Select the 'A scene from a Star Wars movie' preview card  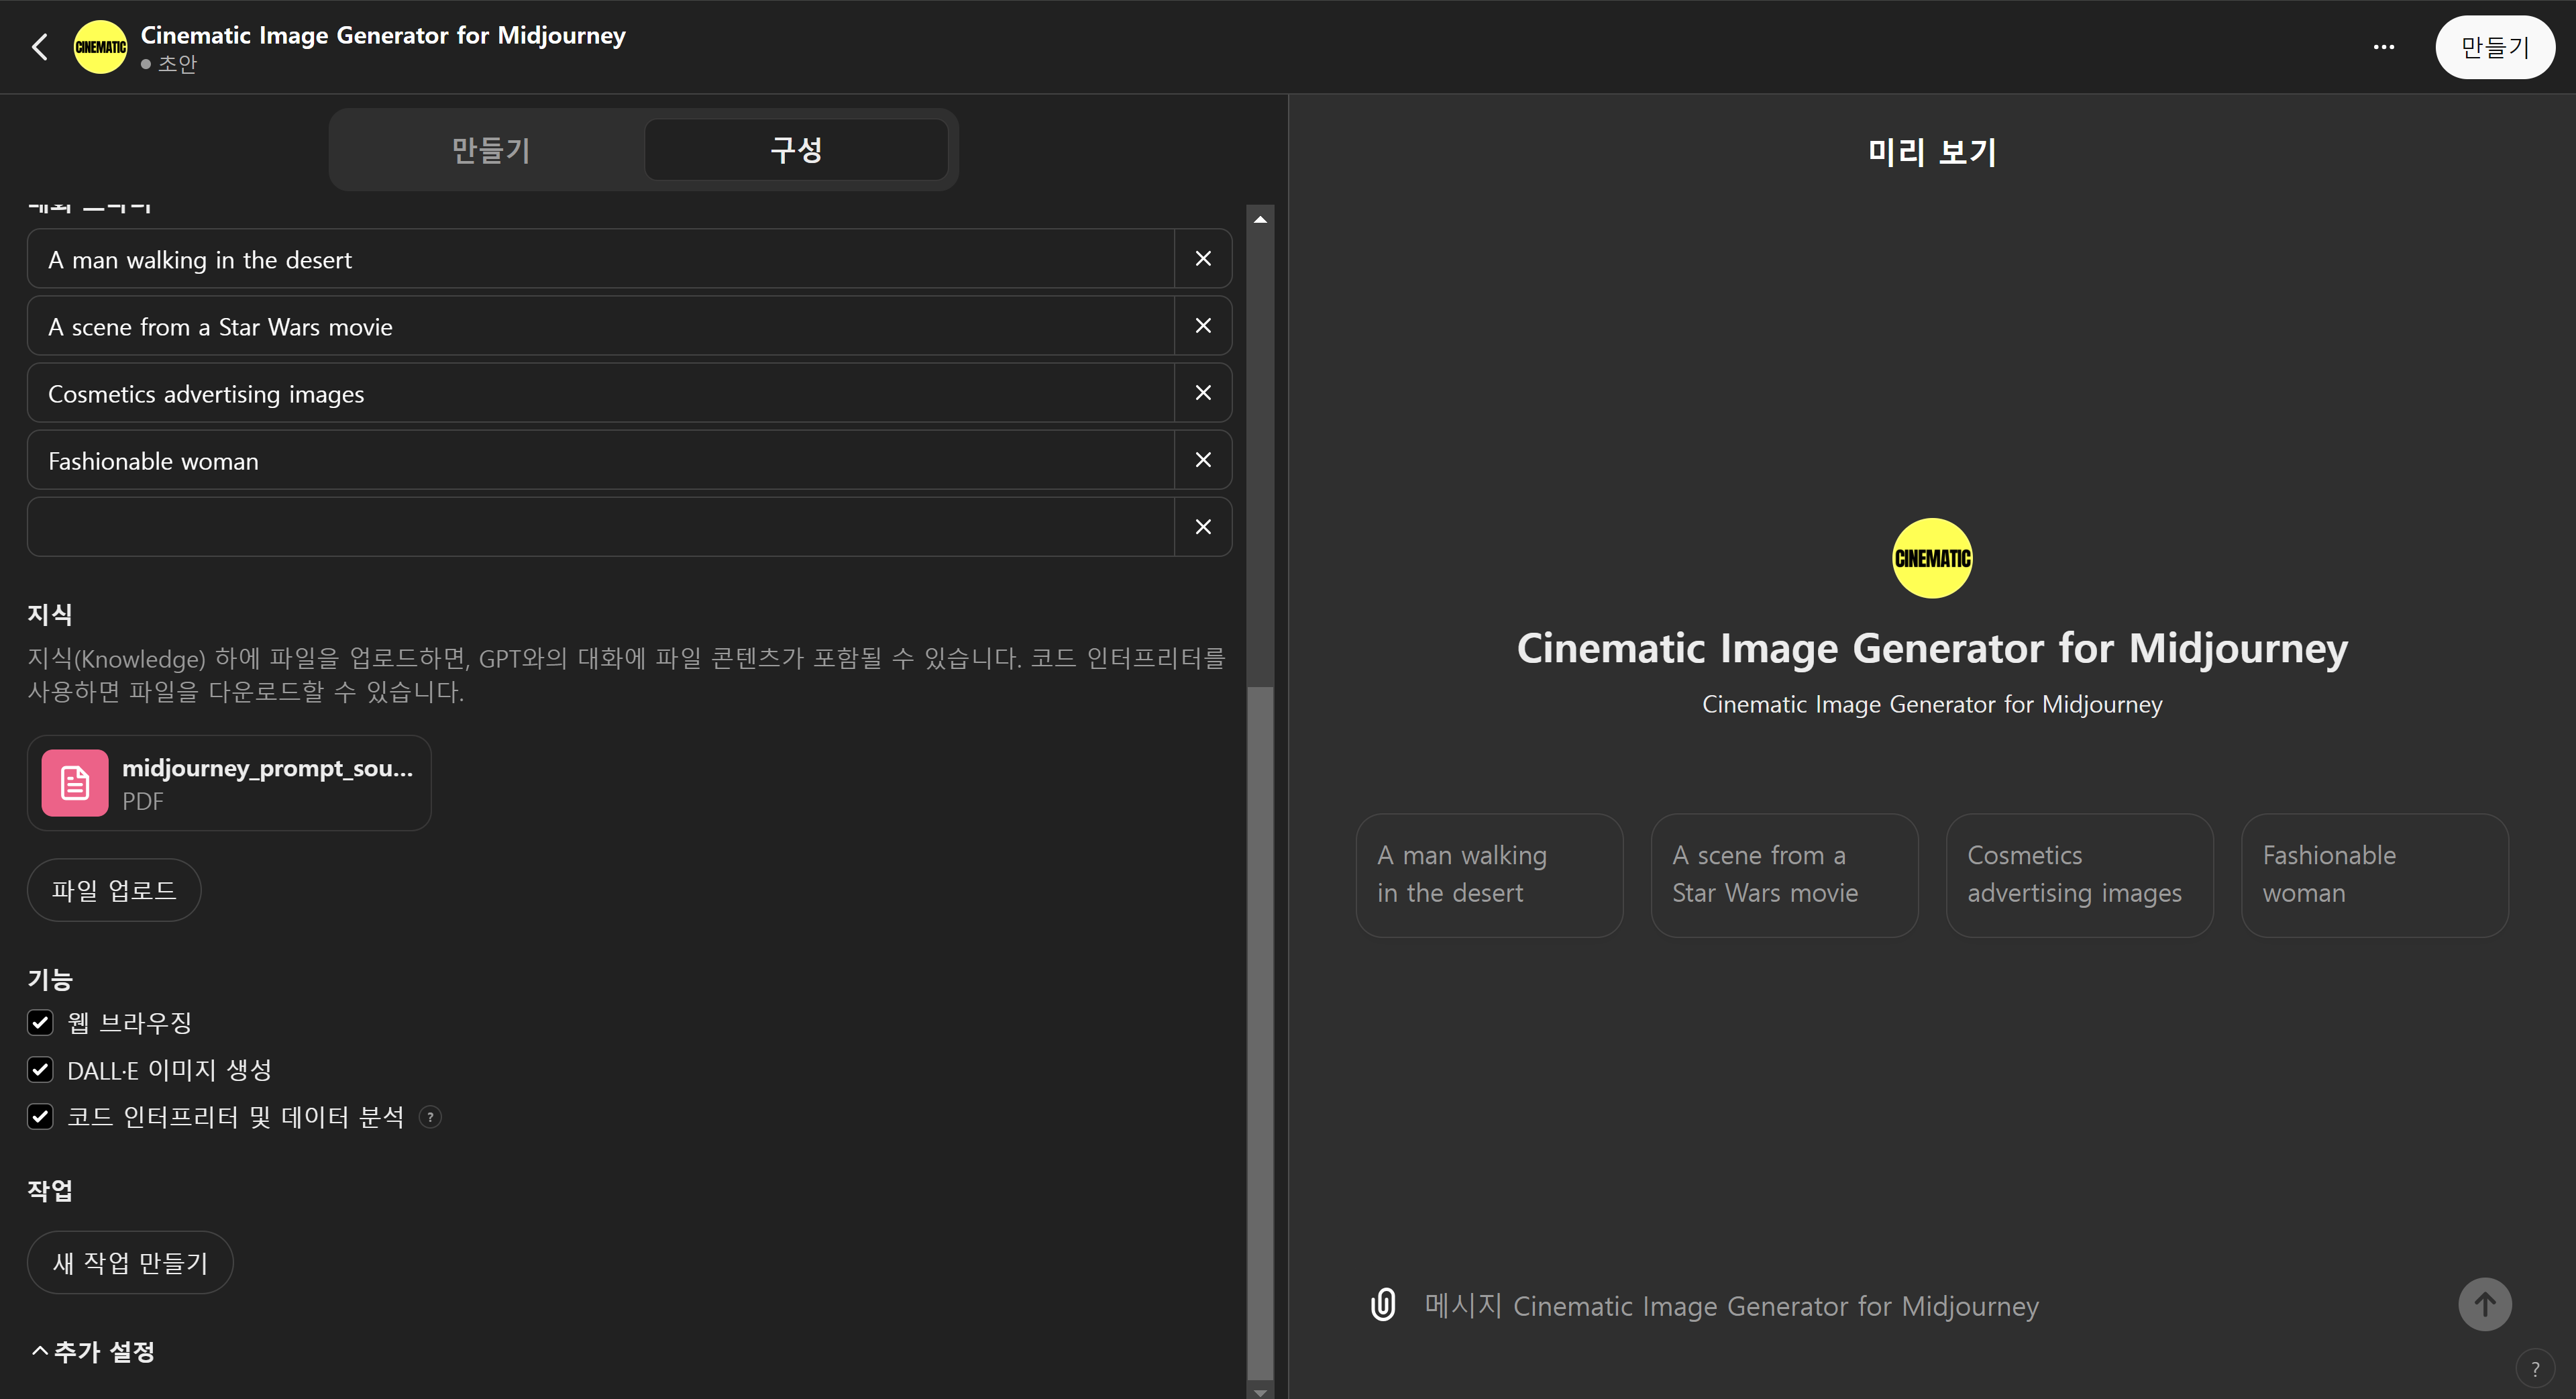(1784, 875)
